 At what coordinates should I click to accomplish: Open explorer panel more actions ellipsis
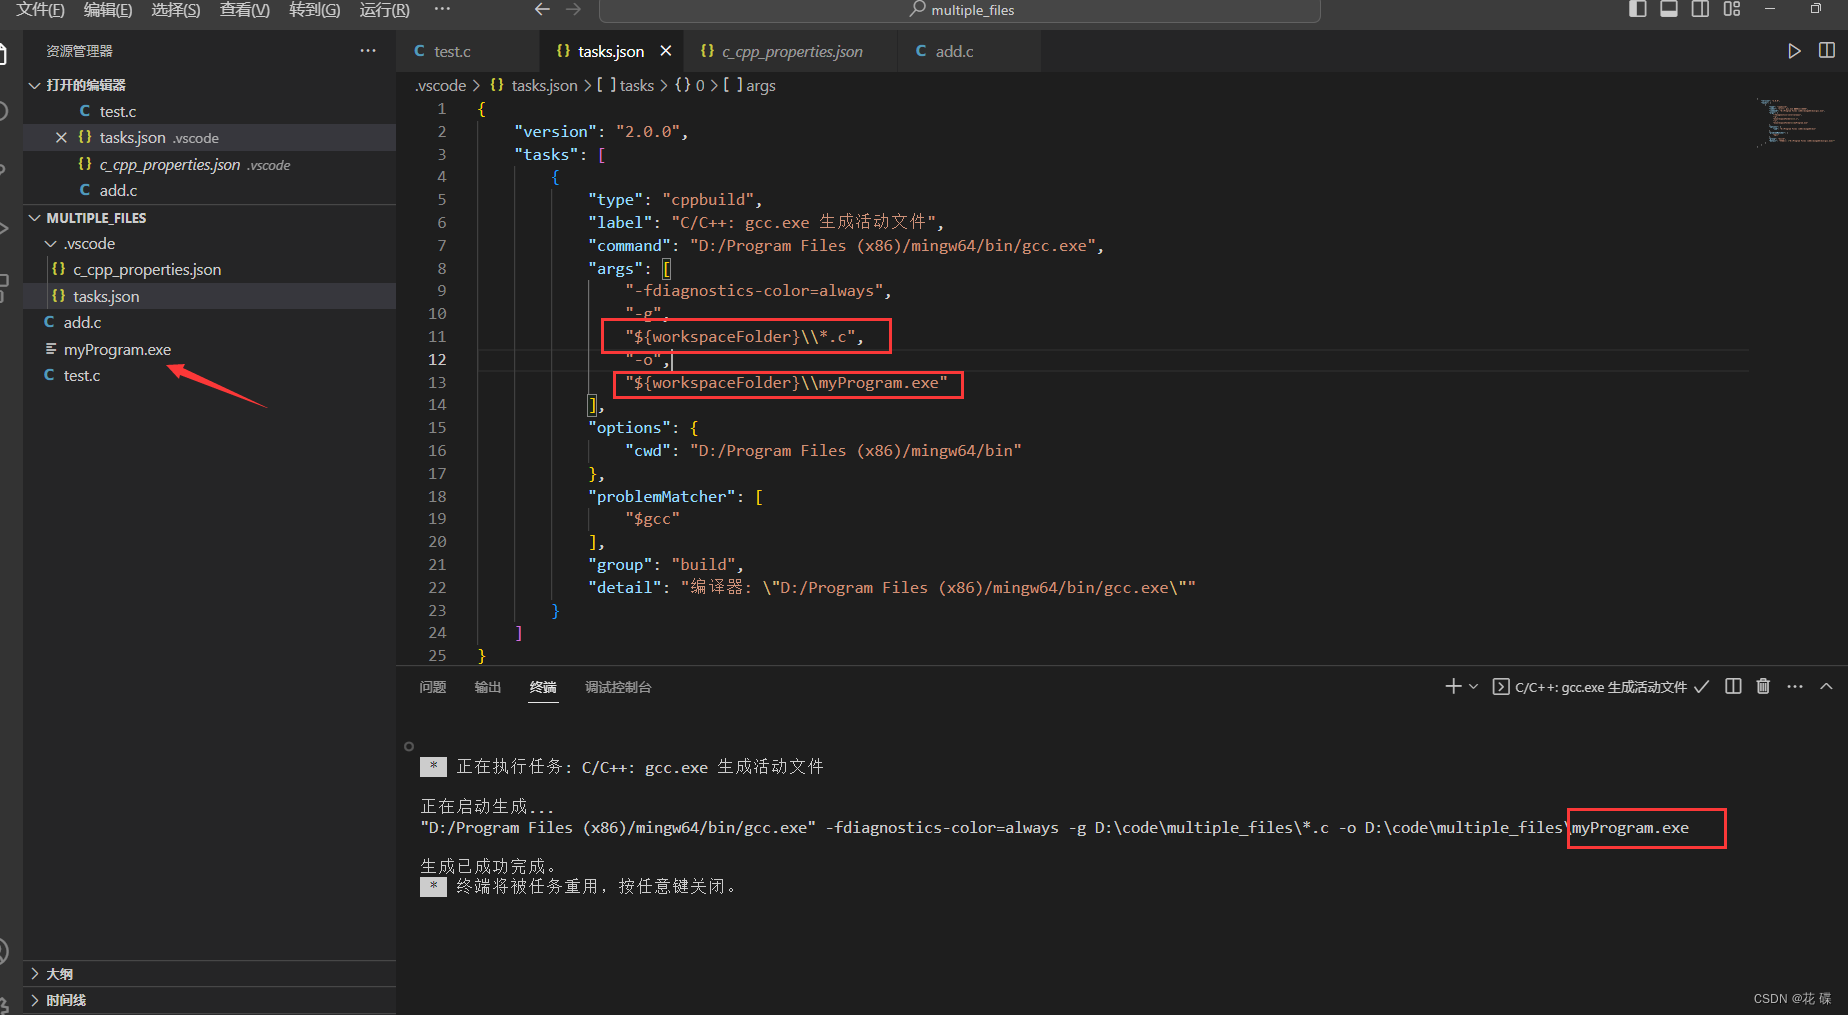[x=368, y=51]
